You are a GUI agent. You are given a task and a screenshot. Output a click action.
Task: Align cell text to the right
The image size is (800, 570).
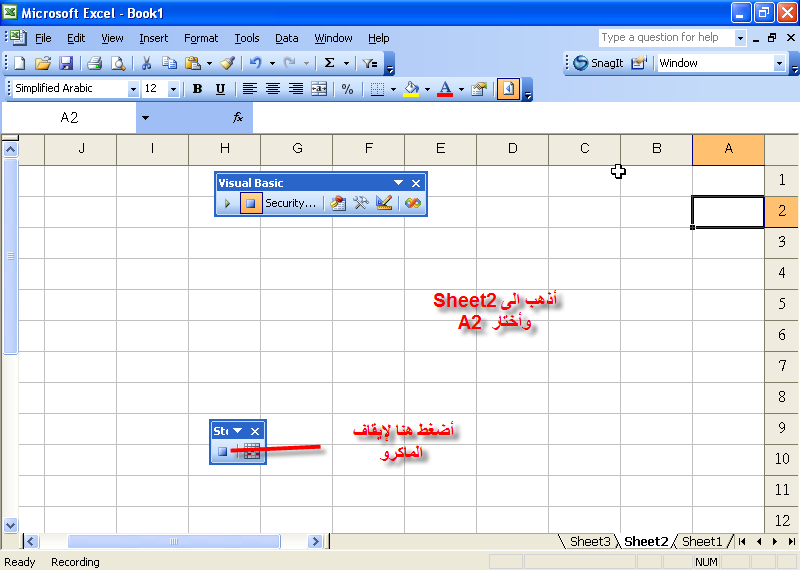[x=296, y=89]
